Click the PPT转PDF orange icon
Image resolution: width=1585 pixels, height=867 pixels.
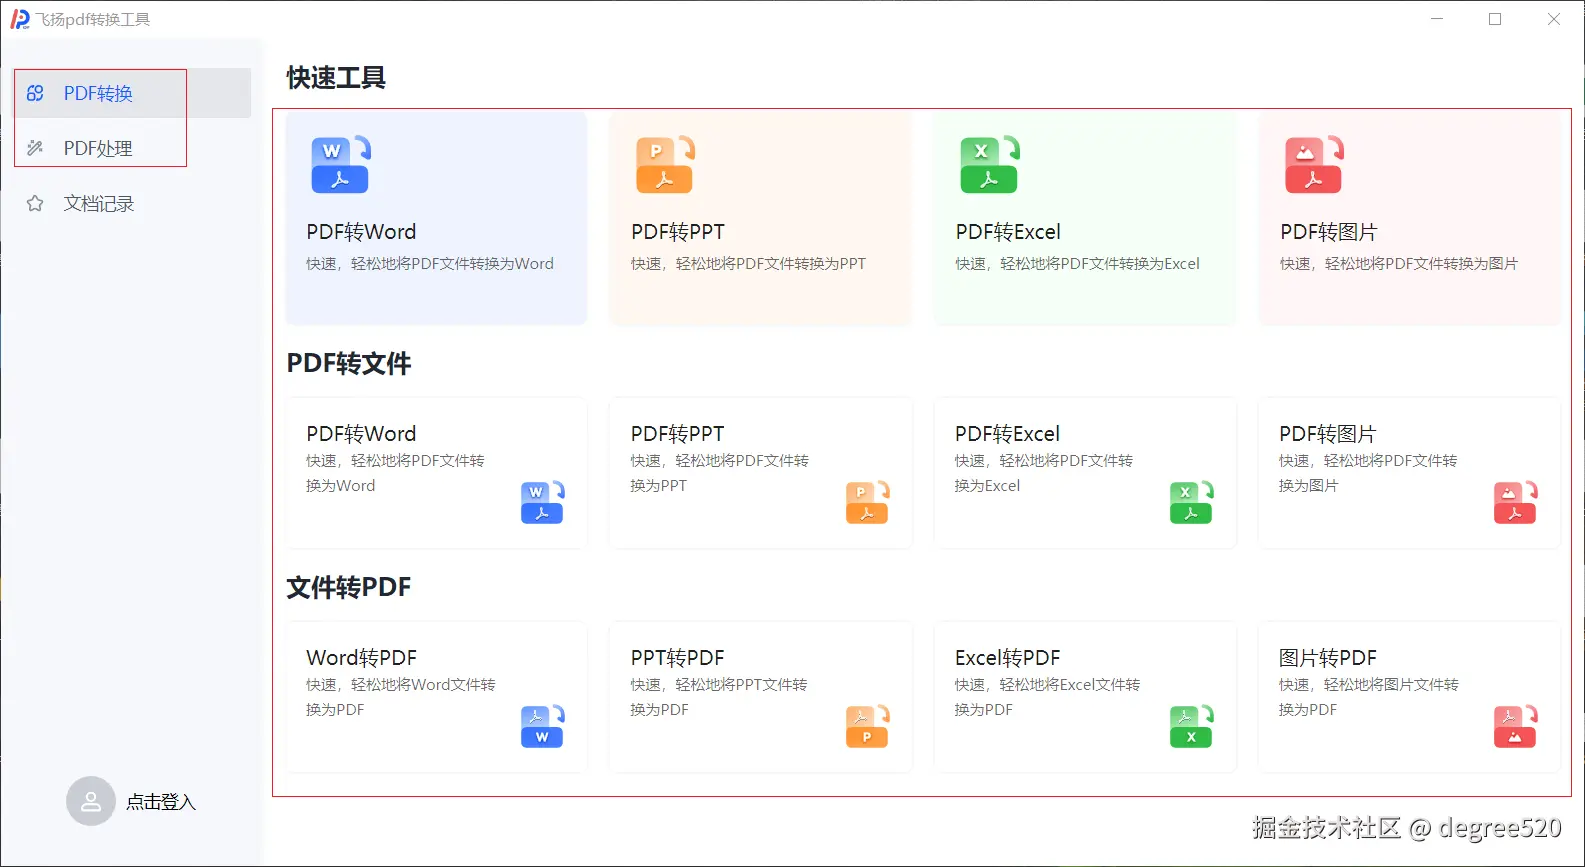[x=867, y=727]
